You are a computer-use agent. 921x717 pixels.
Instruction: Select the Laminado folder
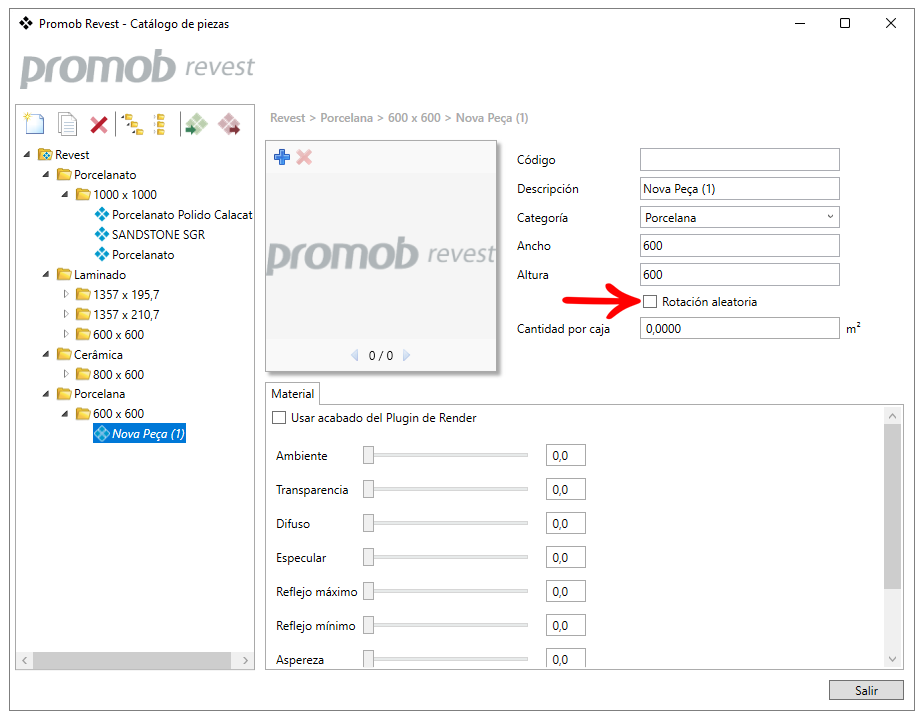[91, 275]
